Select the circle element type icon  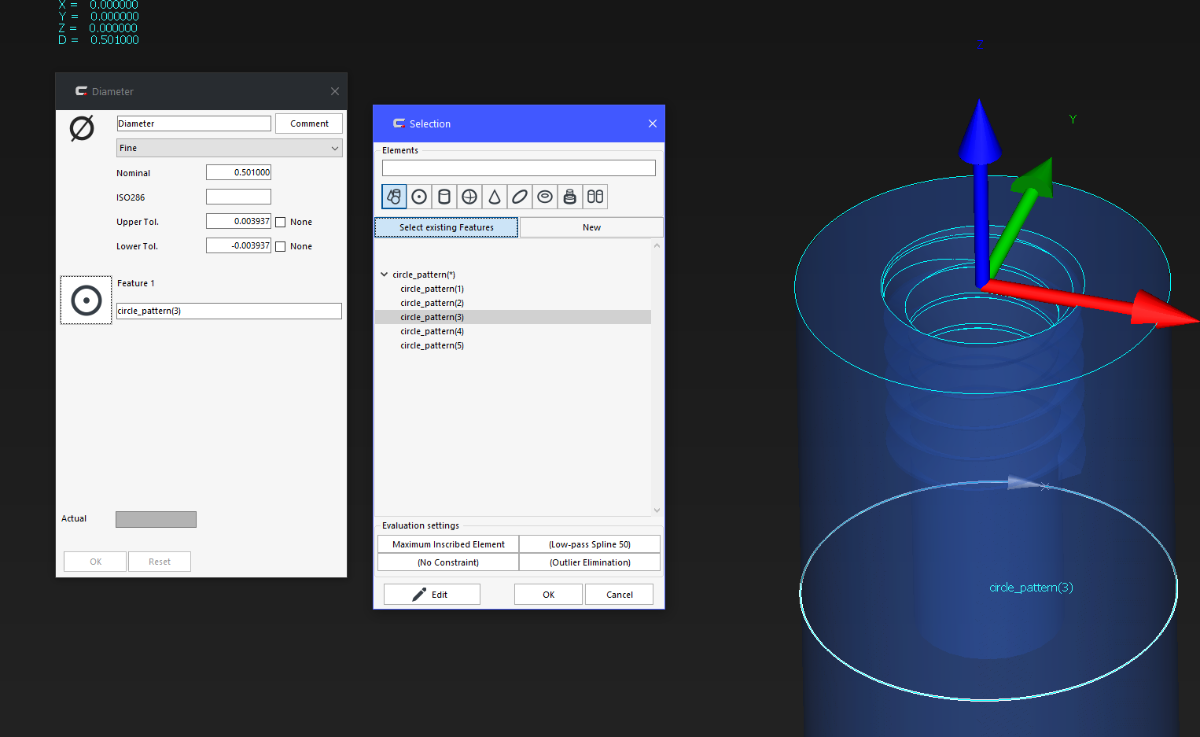tap(419, 197)
